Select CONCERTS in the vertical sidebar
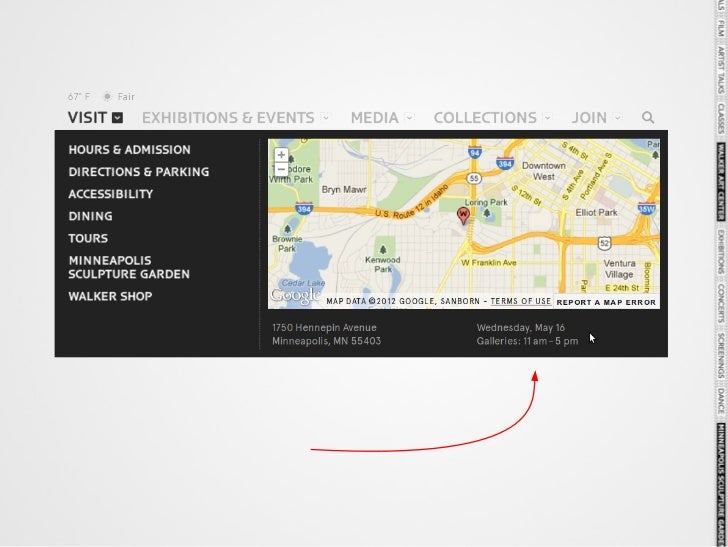The width and height of the screenshot is (728, 547). [x=721, y=303]
